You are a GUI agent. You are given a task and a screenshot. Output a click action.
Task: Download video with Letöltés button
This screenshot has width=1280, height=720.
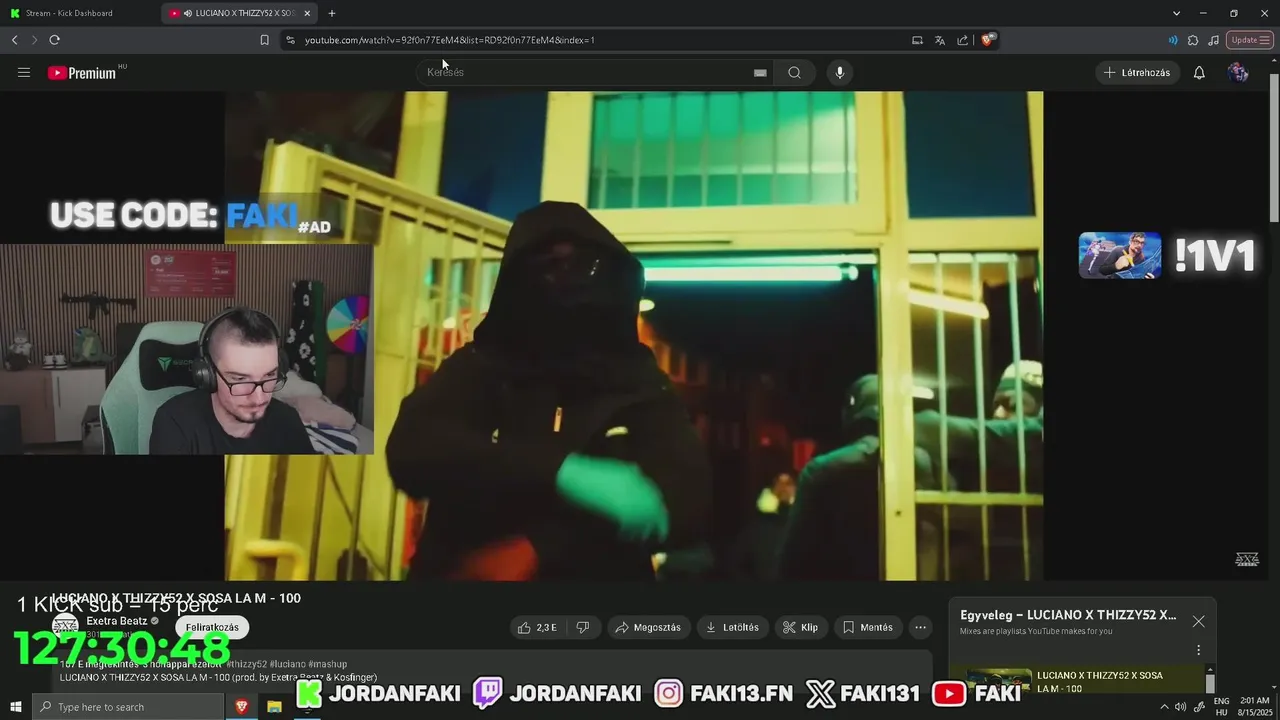[732, 627]
